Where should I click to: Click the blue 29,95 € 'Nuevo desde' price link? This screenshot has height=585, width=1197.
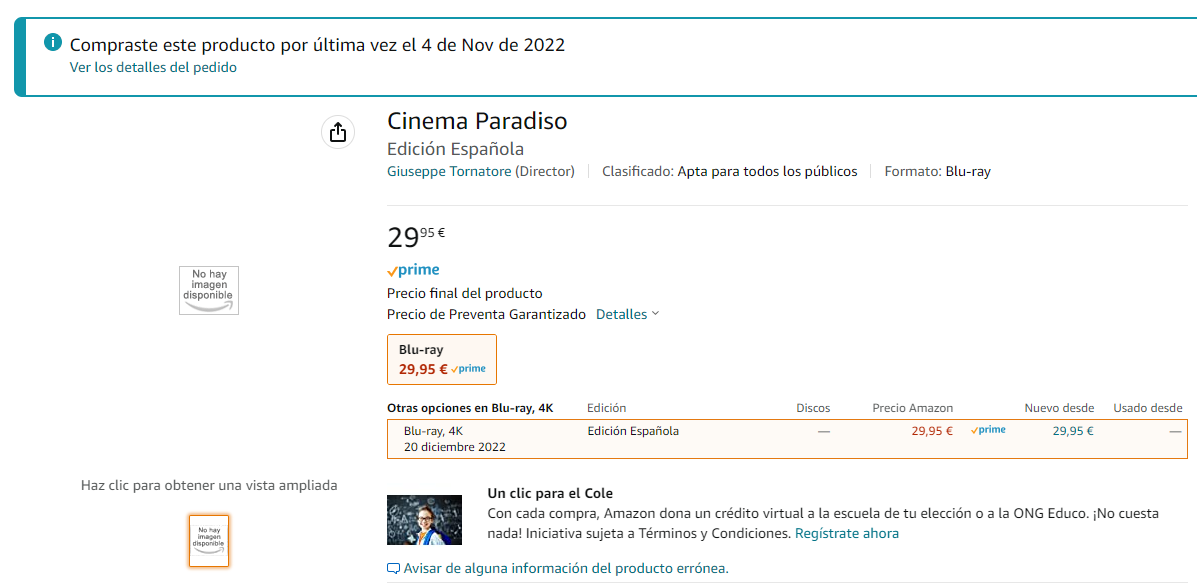click(1073, 431)
